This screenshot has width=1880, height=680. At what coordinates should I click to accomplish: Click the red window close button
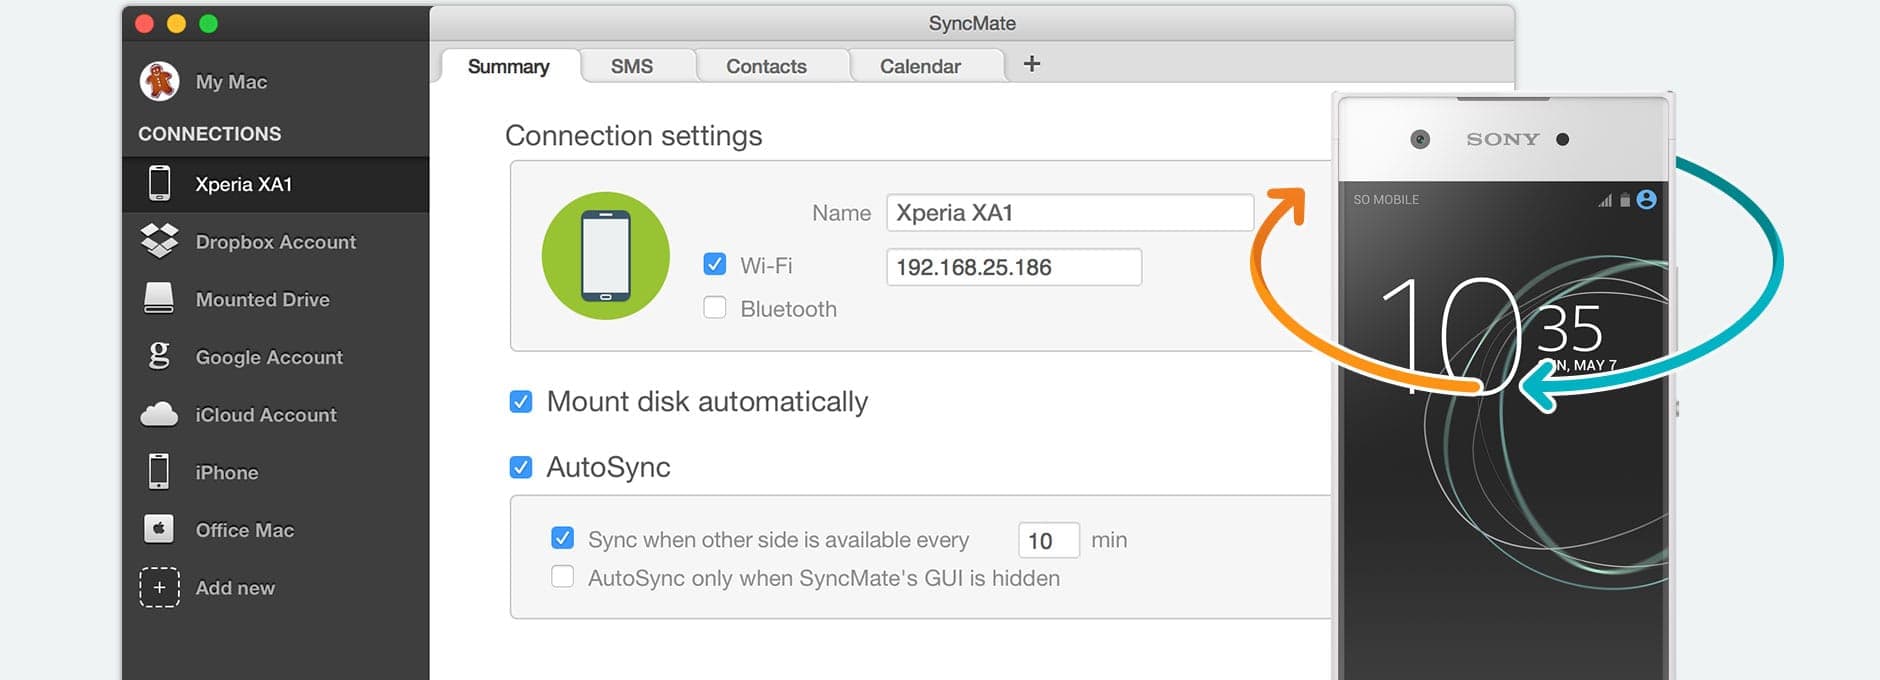coord(145,23)
